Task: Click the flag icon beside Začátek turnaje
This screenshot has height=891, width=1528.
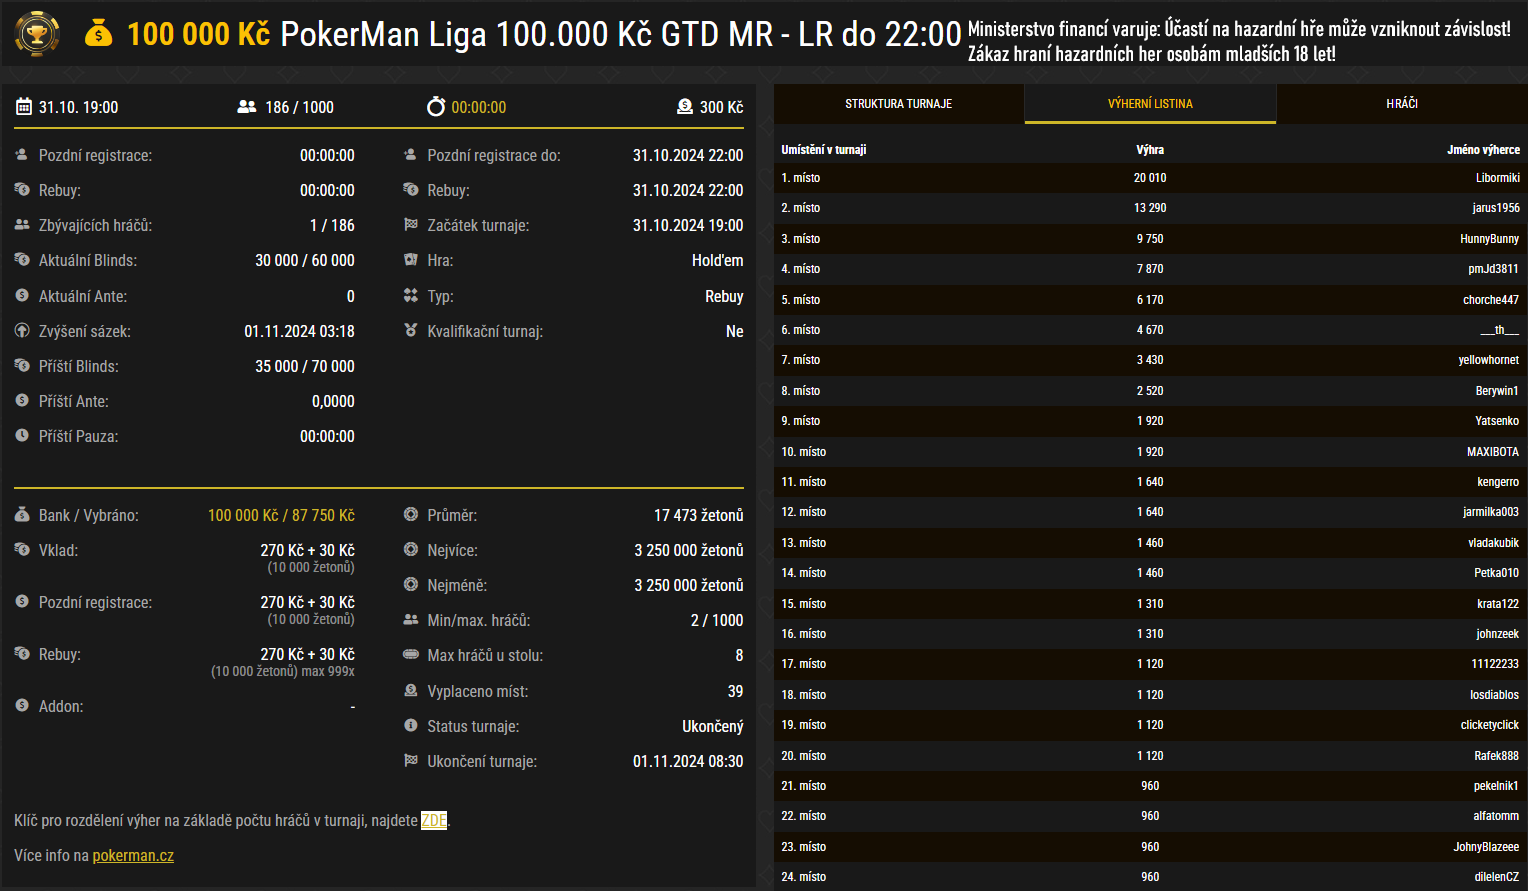Action: [x=410, y=225]
